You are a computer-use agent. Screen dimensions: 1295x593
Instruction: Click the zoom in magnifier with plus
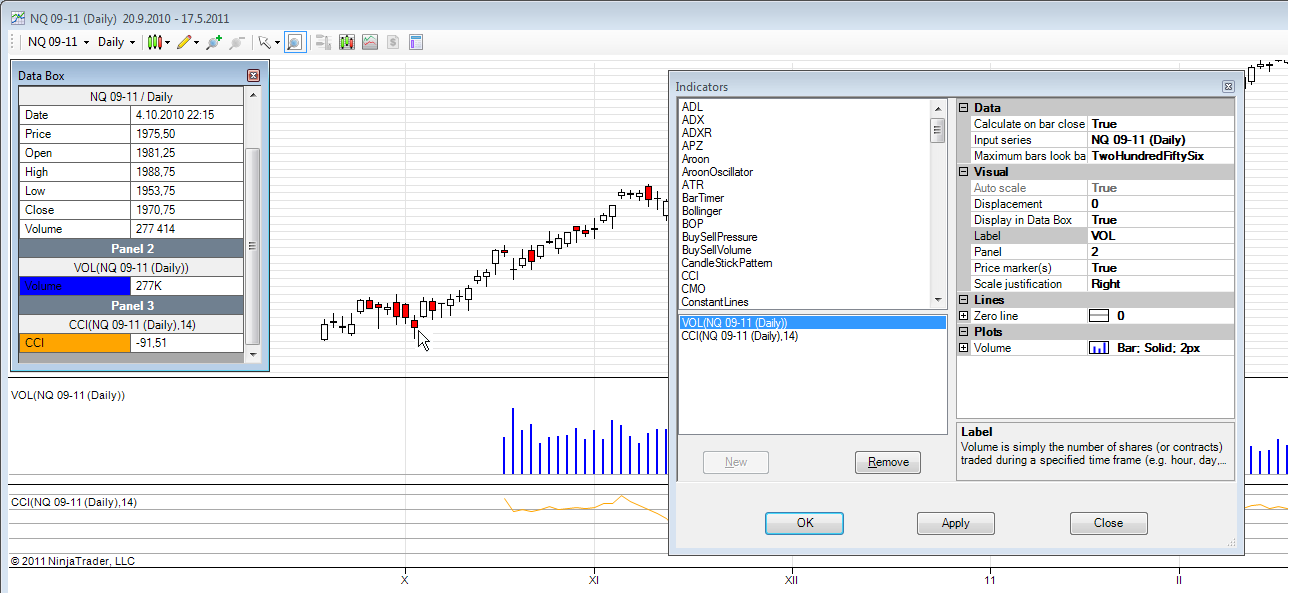coord(214,42)
